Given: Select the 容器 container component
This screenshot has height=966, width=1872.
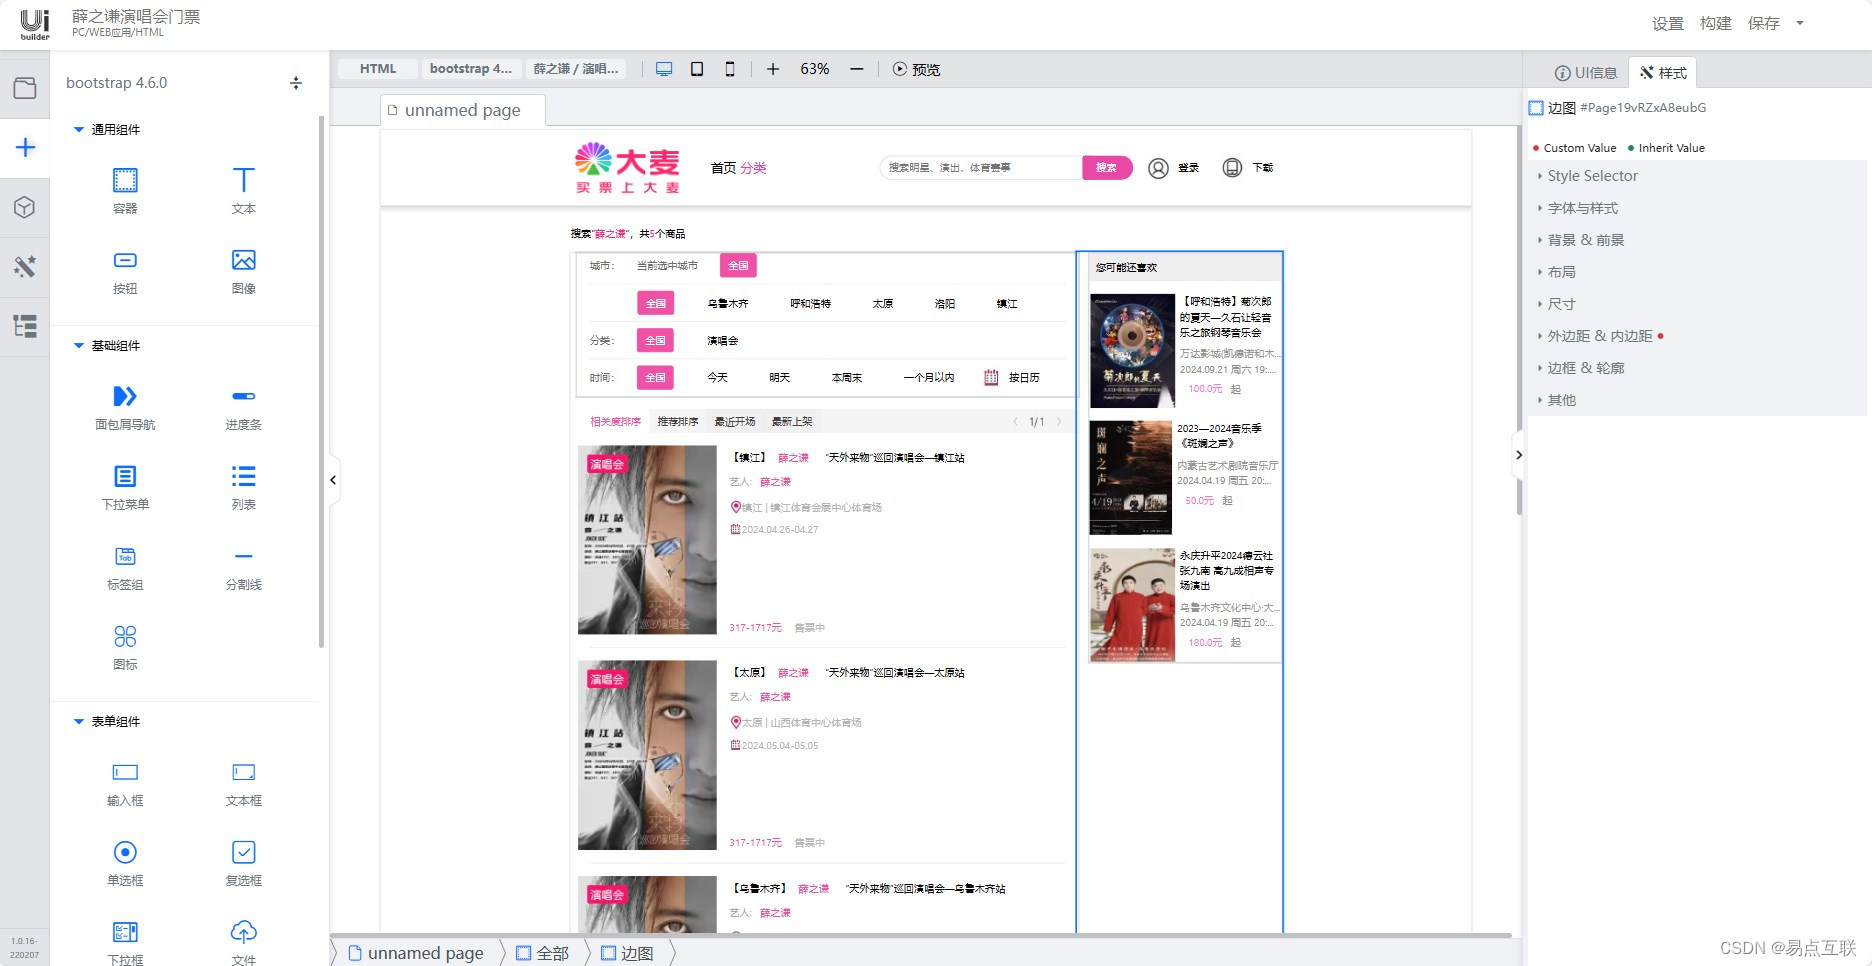Looking at the screenshot, I should (125, 191).
